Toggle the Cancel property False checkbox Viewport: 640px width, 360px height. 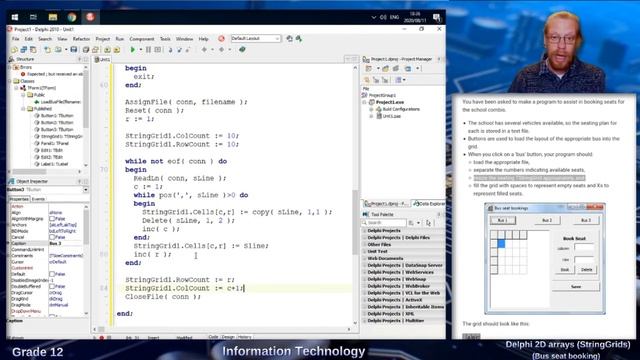(52, 237)
